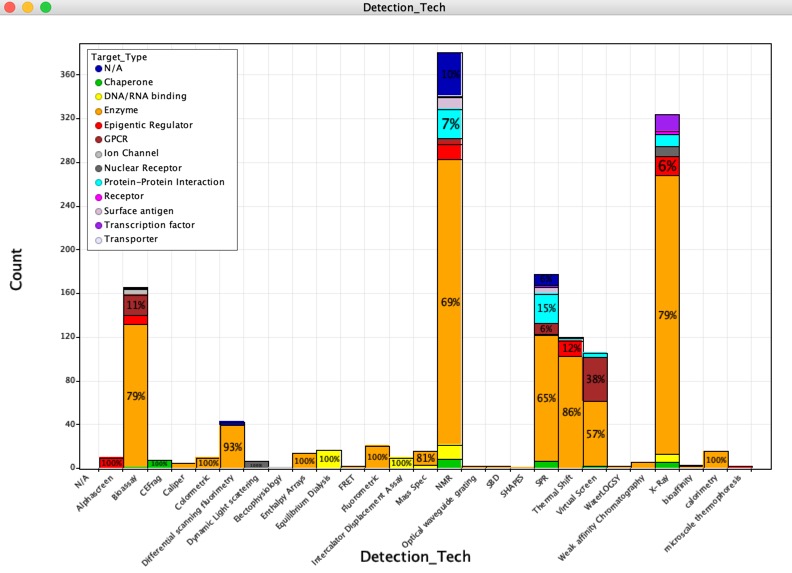The width and height of the screenshot is (792, 573).
Task: Click the Enthalpy Arrays 100% bar
Action: tap(305, 461)
